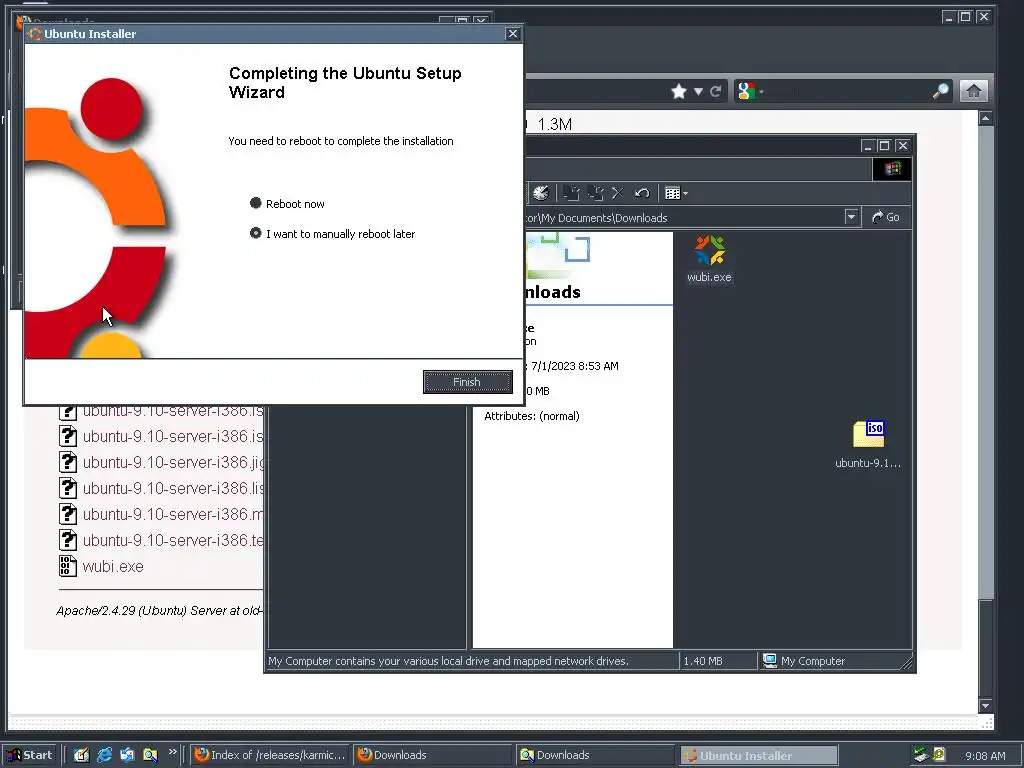The image size is (1024, 768).
Task: Click the ubuntu-9.10-server-i386.m link
Action: [x=173, y=514]
